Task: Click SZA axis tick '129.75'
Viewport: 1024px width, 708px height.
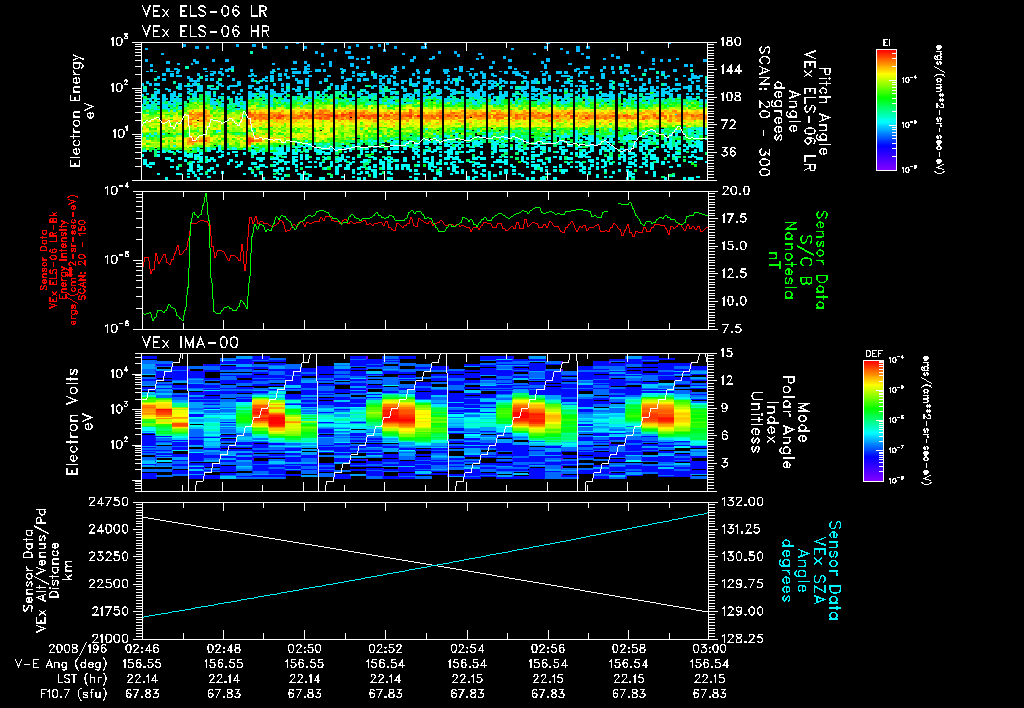Action: tap(742, 585)
